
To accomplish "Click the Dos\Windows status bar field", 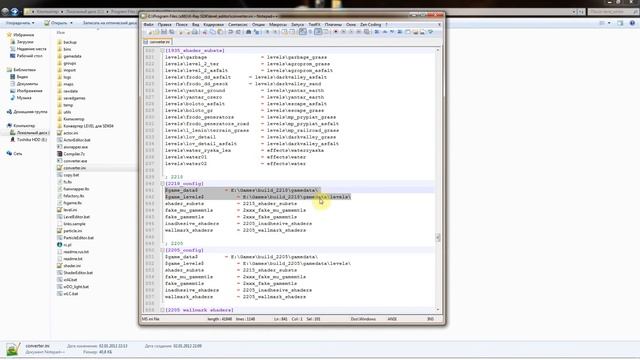I will [x=363, y=319].
